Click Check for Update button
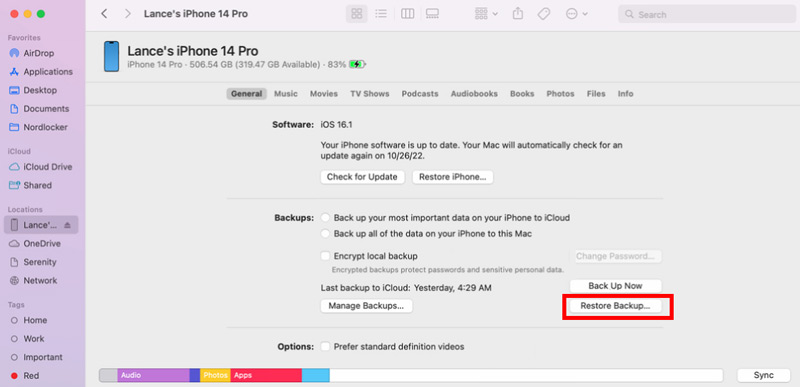This screenshot has height=387, width=800. 362,177
